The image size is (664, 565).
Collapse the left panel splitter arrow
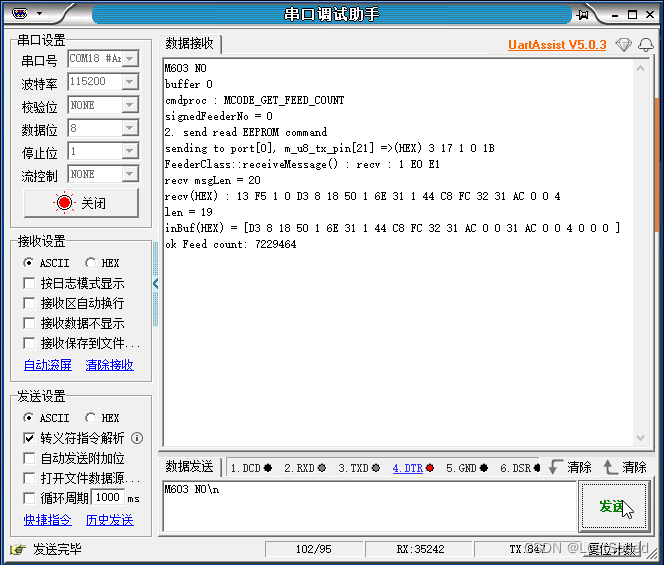155,283
